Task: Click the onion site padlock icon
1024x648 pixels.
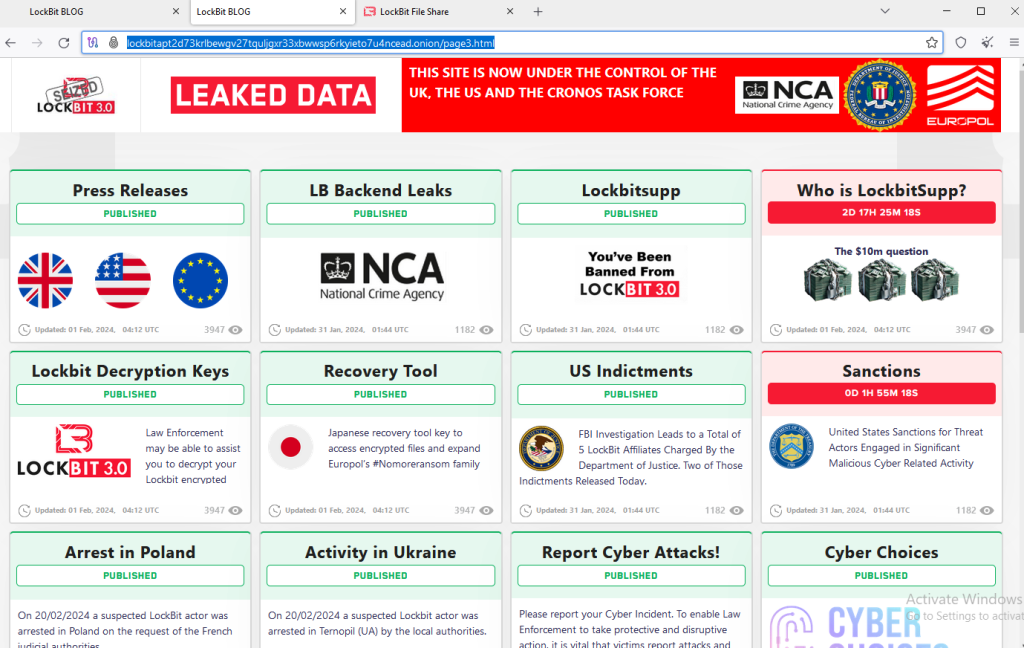Action: (114, 42)
